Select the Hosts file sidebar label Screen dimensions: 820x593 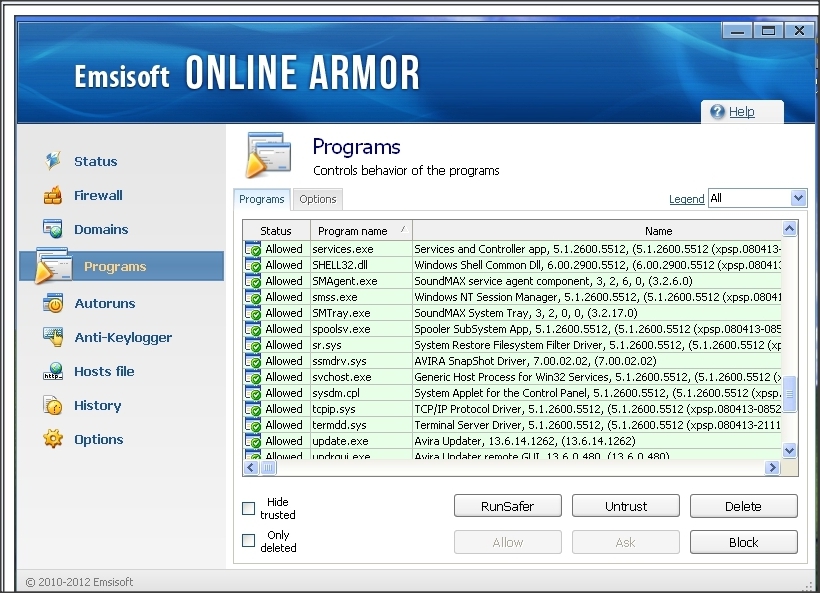pyautogui.click(x=104, y=371)
